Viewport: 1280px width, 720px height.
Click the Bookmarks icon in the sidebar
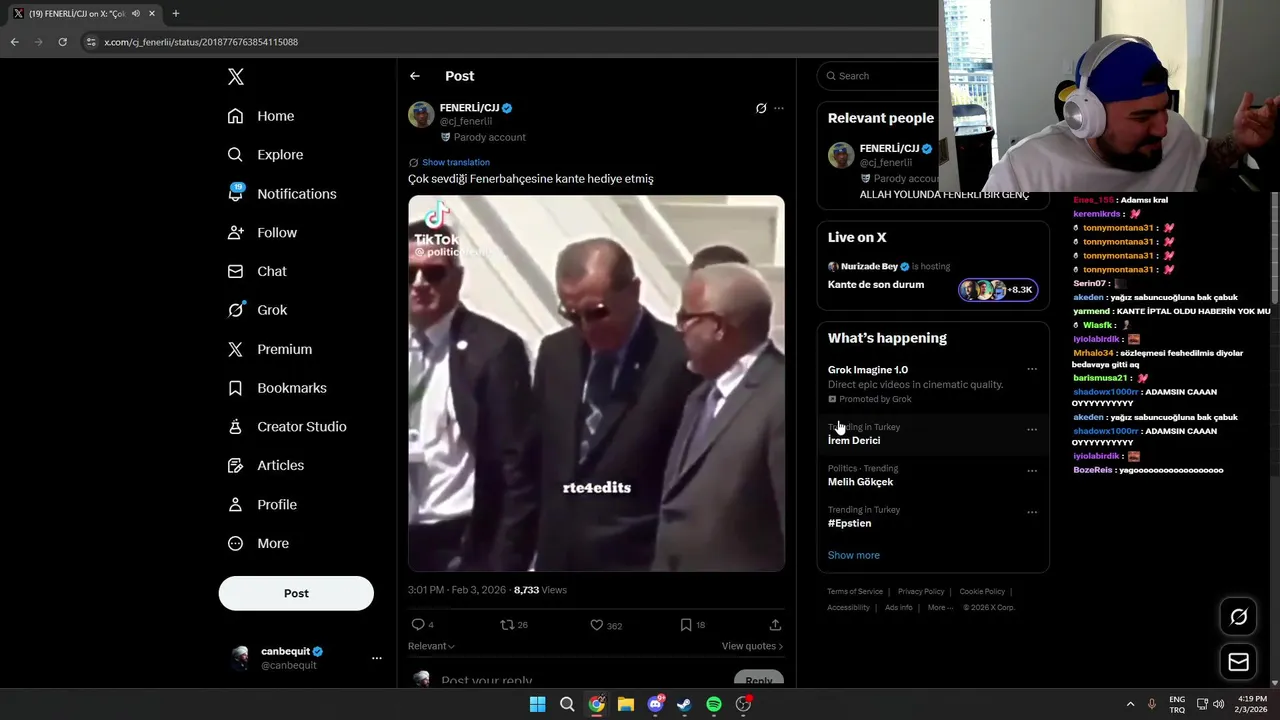tap(235, 388)
